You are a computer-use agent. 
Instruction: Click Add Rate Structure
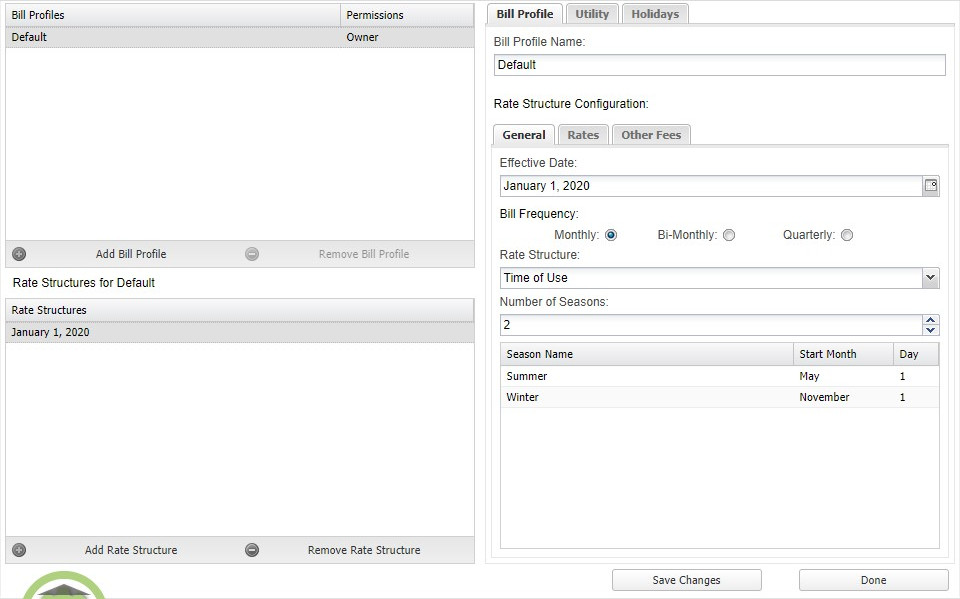click(x=131, y=550)
